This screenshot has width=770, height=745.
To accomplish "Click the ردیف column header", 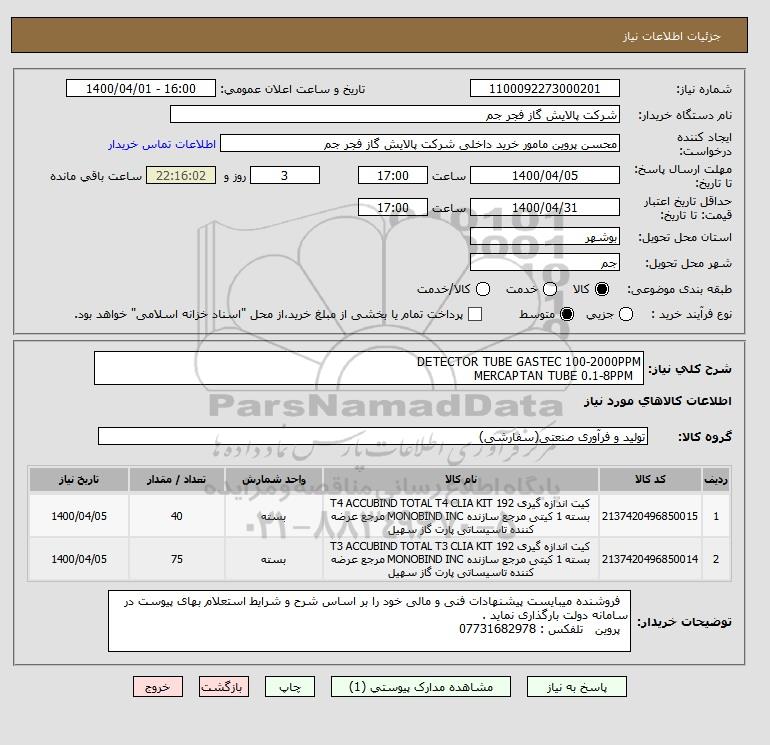I will 716,479.
